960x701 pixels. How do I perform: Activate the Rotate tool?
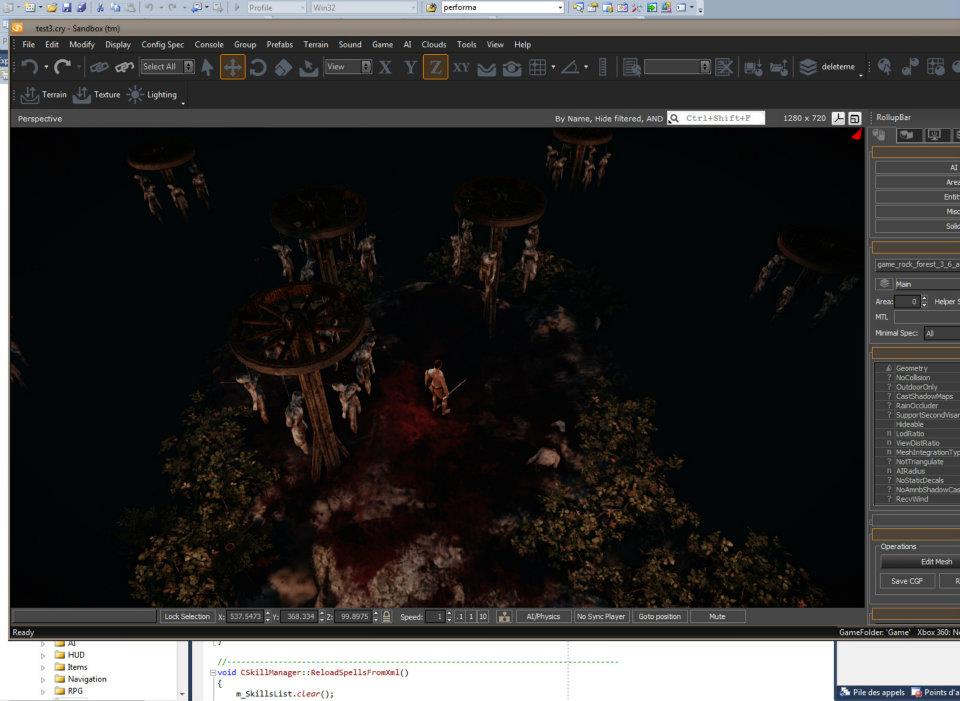click(258, 67)
